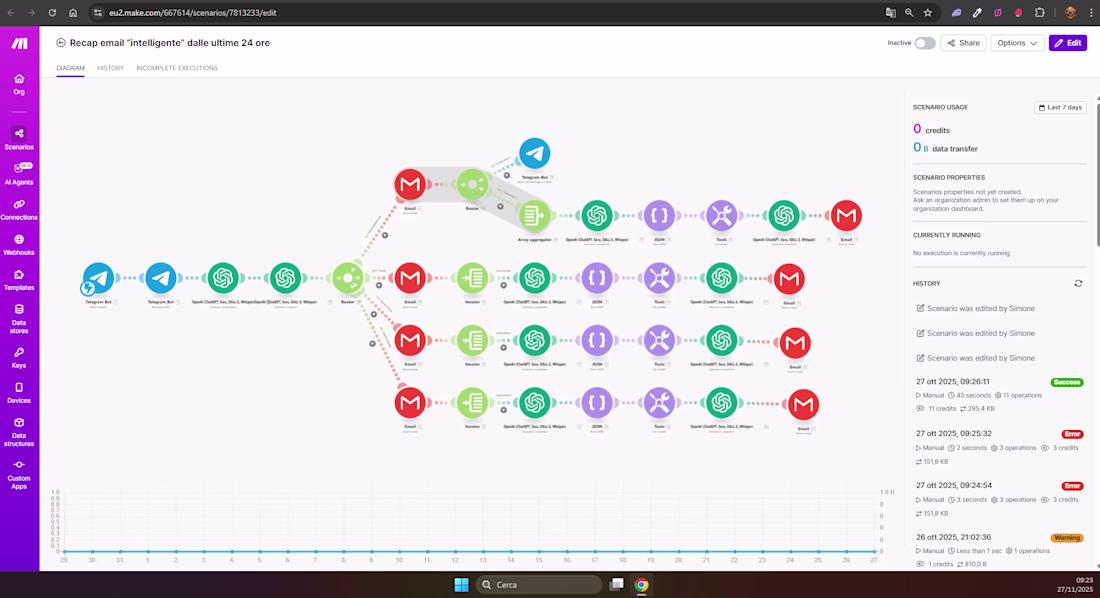Bookmark this page with the star icon
The height and width of the screenshot is (598, 1100).
(x=927, y=13)
